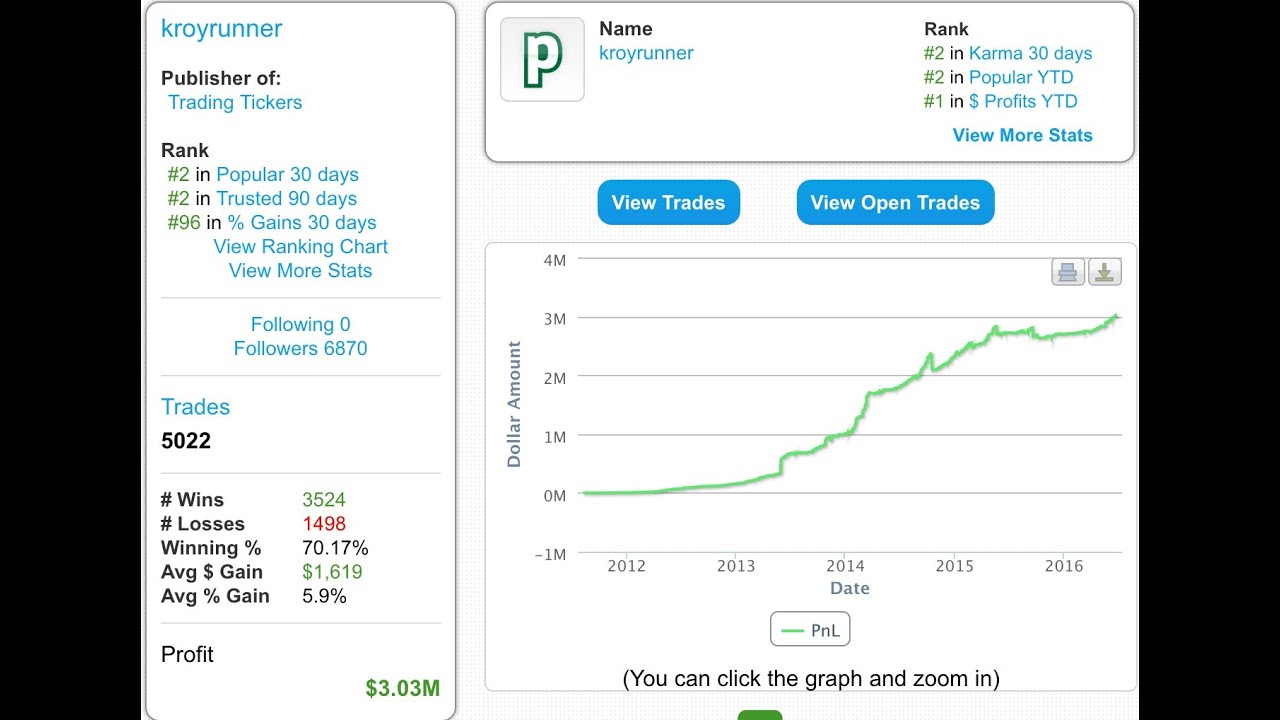Click the Trades heading link in sidebar
1280x720 pixels.
tap(195, 406)
